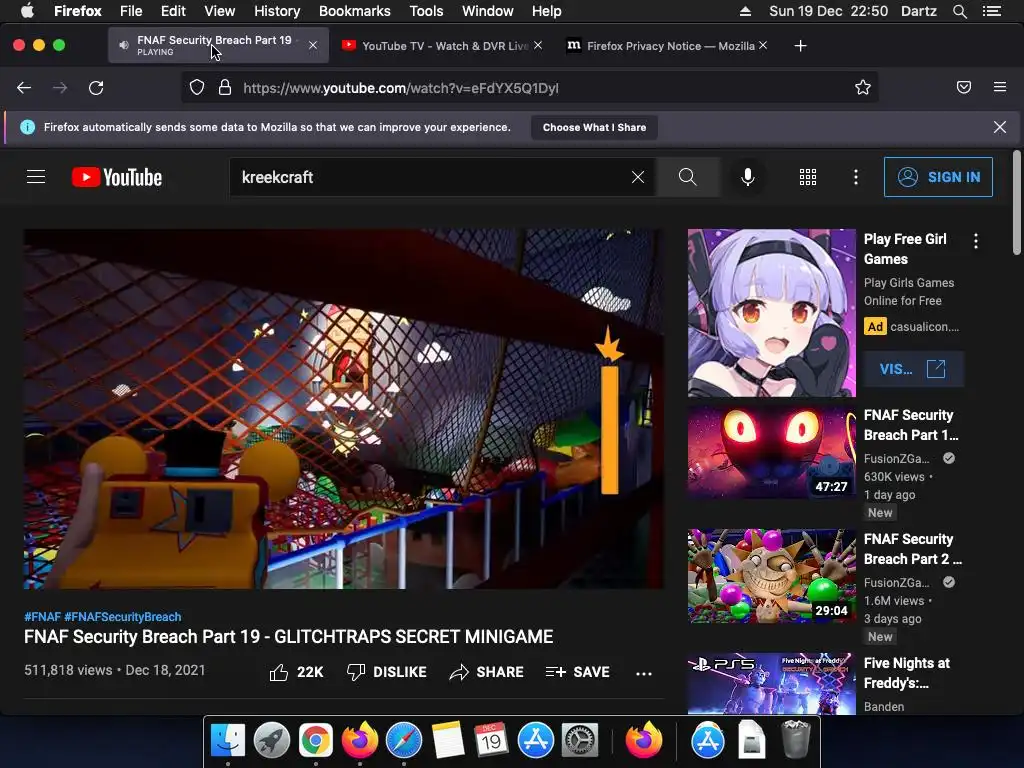Click the SIGN IN button
Screen dimensions: 1024x768
(x=938, y=177)
